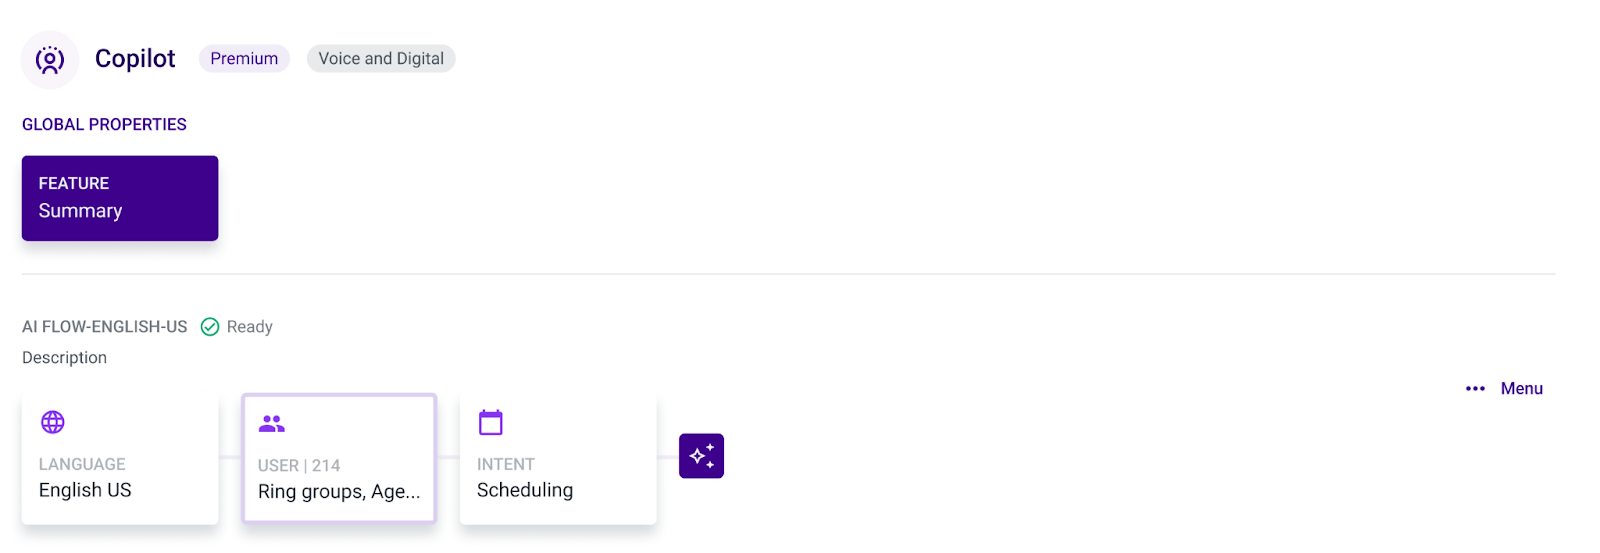Select the Language English US card
1600x553 pixels.
click(x=120, y=459)
